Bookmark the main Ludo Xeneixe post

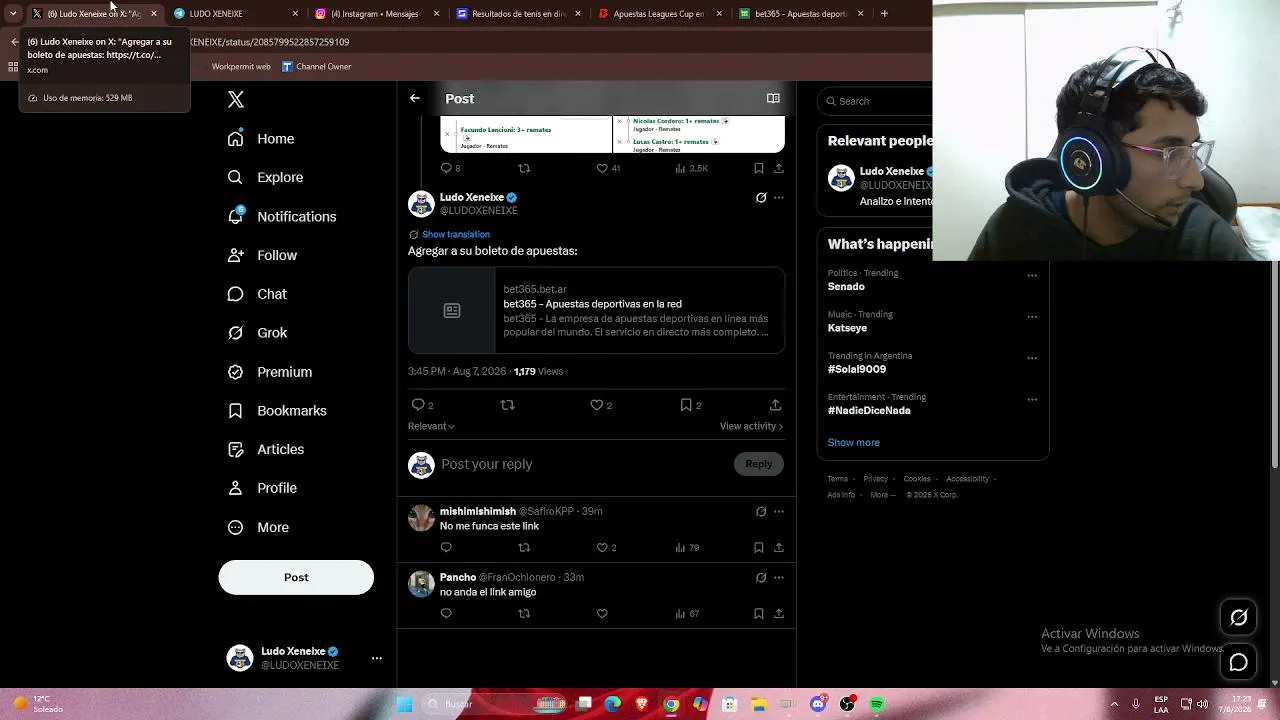686,405
